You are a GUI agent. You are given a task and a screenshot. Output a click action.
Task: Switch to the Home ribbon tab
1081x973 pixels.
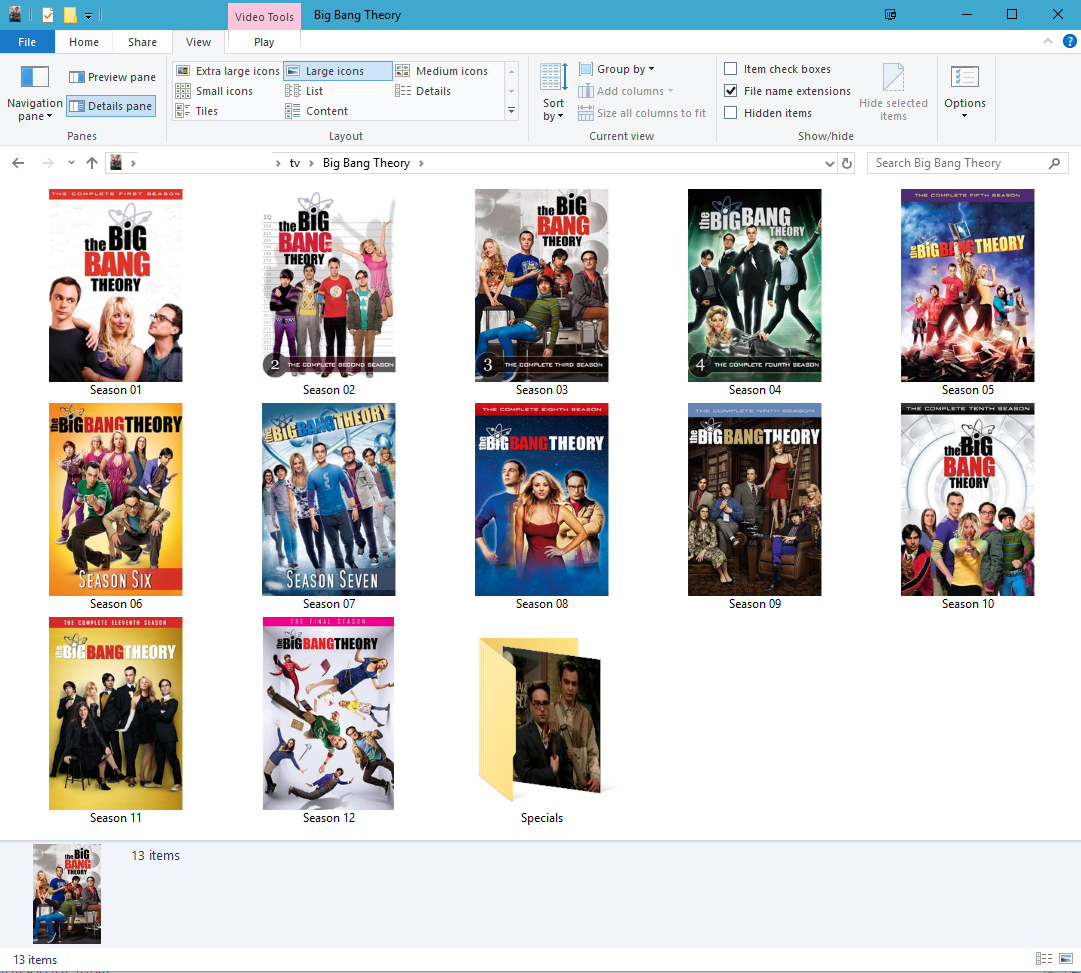pyautogui.click(x=84, y=42)
